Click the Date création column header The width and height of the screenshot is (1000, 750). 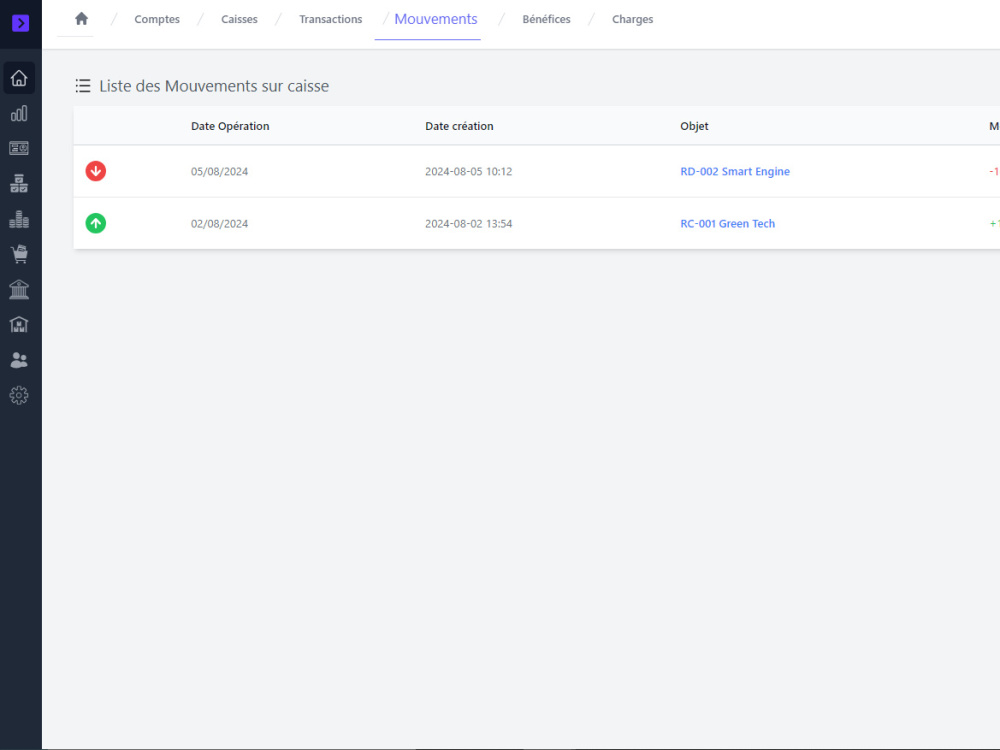(459, 126)
